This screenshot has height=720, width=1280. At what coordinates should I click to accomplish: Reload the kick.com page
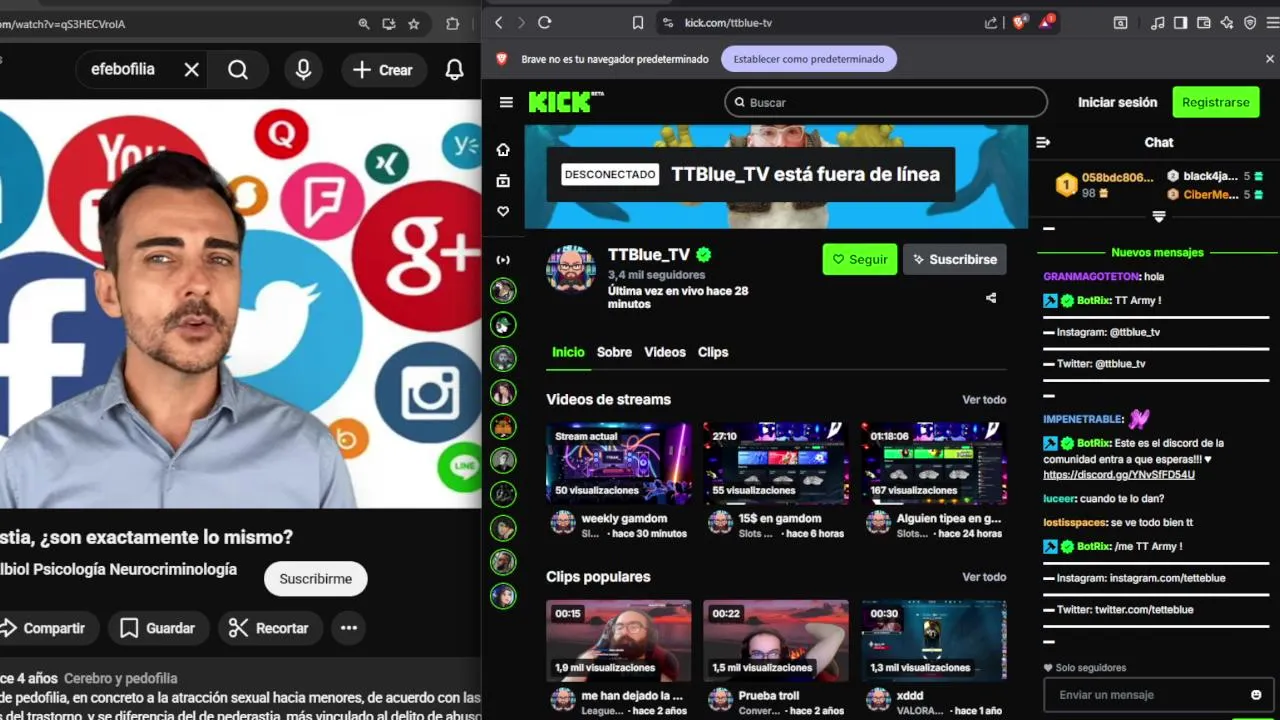pyautogui.click(x=544, y=22)
